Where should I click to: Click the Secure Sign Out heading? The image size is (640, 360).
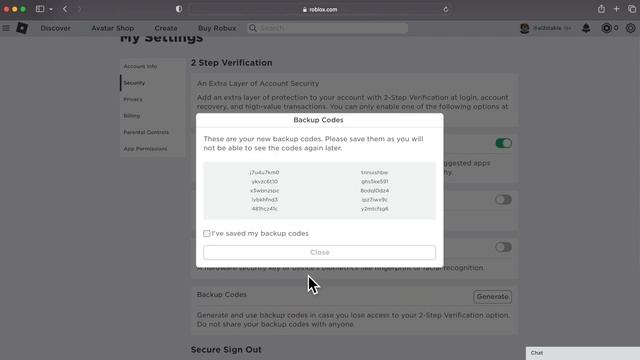[226, 350]
